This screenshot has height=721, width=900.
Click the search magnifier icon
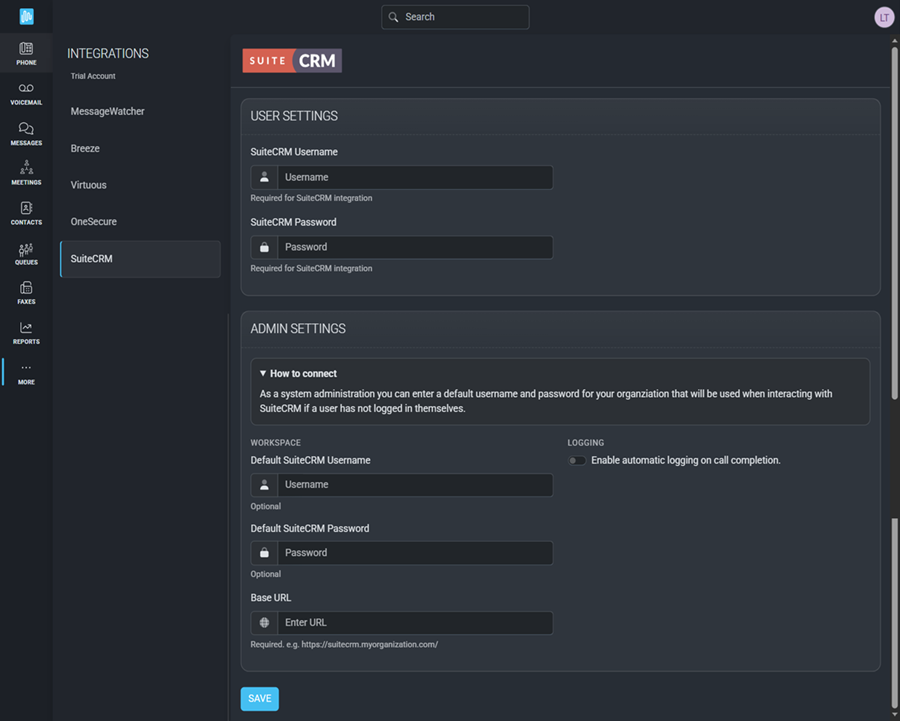(393, 17)
